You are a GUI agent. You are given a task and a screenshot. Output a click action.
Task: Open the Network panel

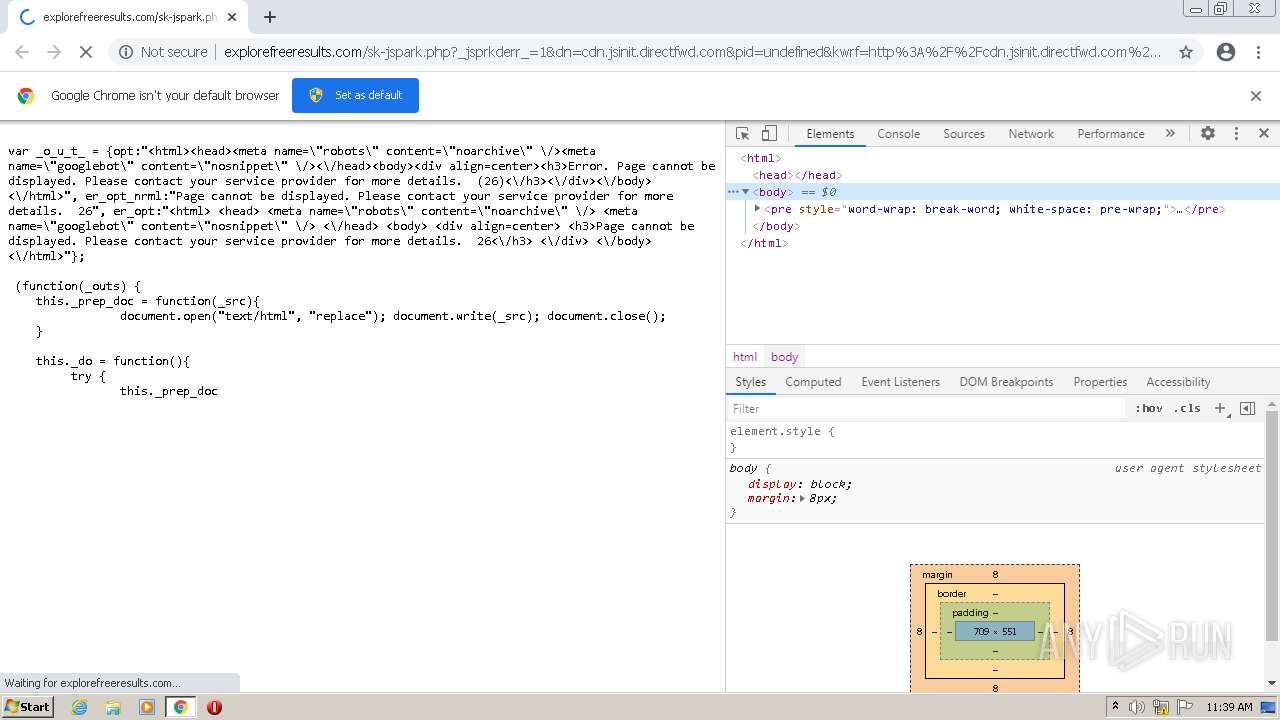pyautogui.click(x=1031, y=133)
